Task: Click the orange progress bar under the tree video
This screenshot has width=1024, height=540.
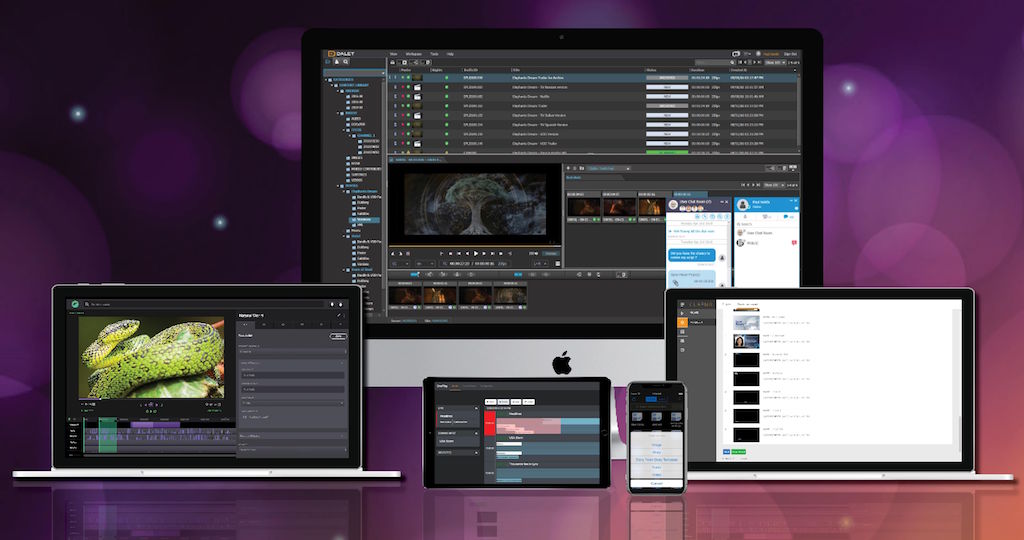Action: (475, 246)
